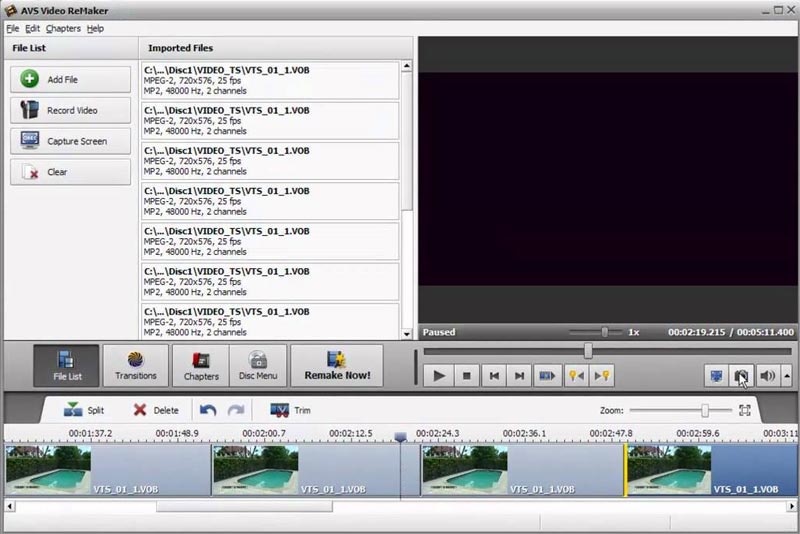Viewport: 800px width, 534px height.
Task: Click the imported files scrollbar thumb
Action: 407,141
